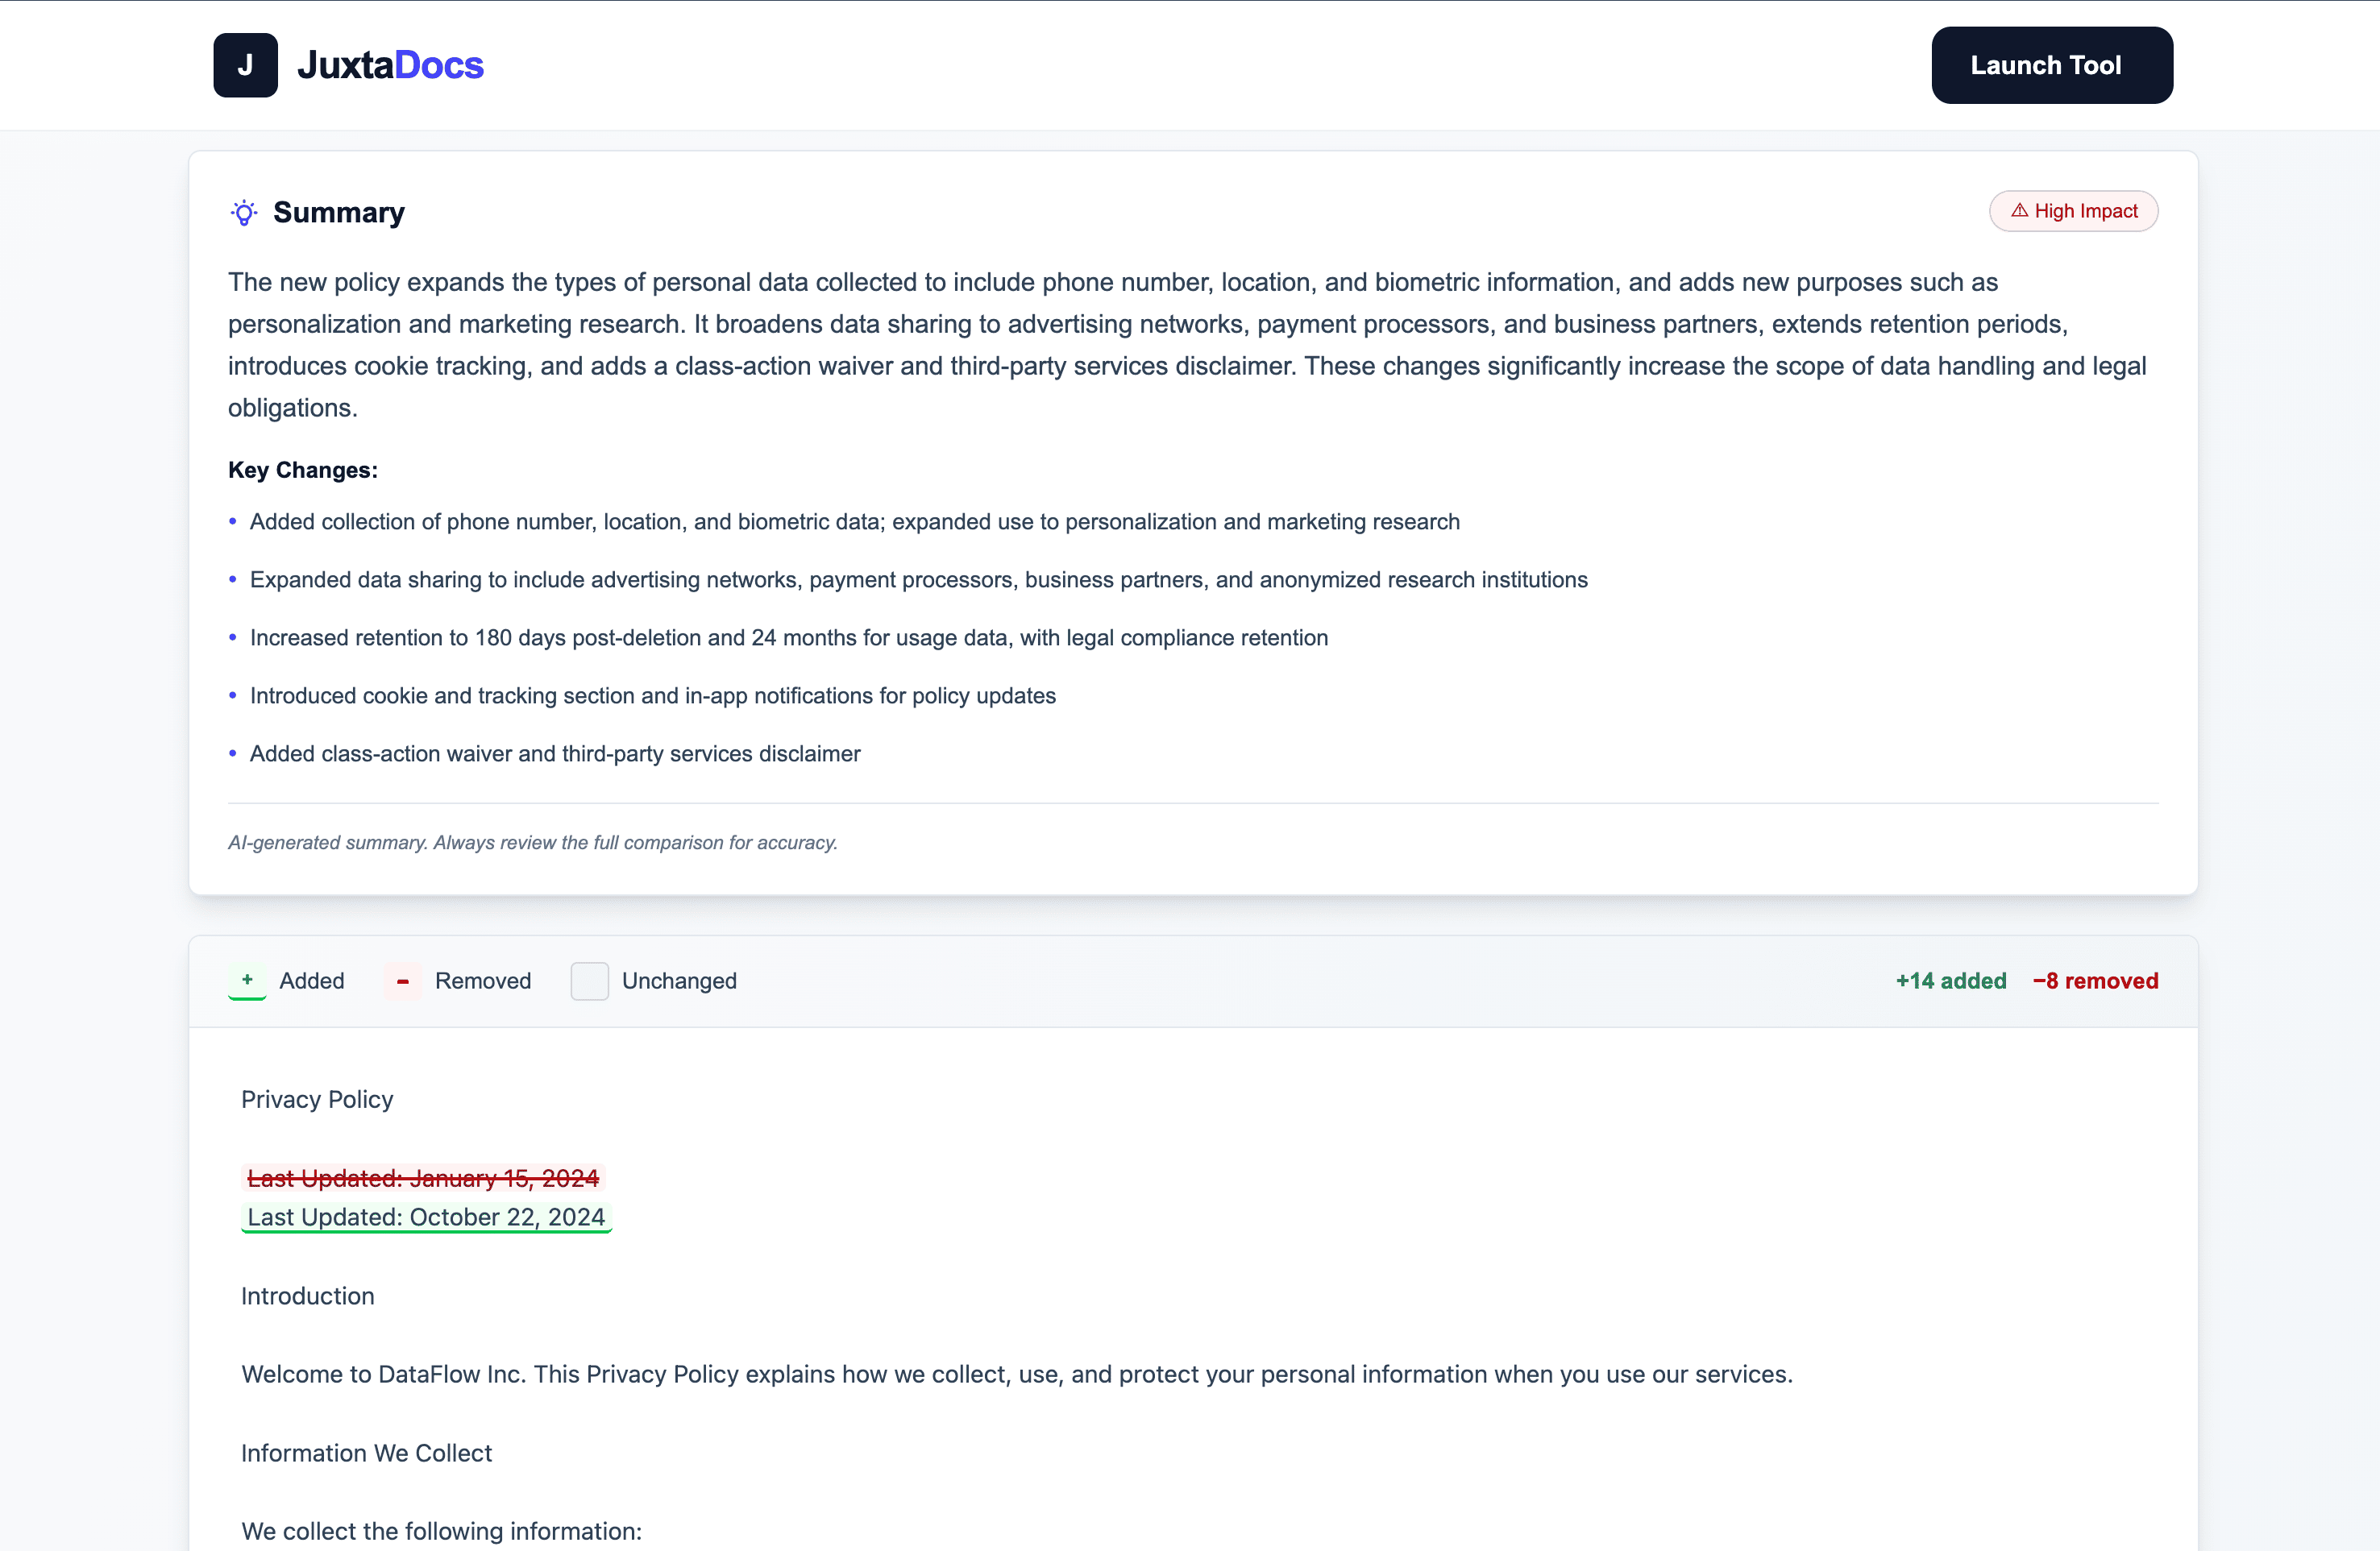Image resolution: width=2380 pixels, height=1551 pixels.
Task: Click the warning triangle in High Impact badge
Action: tap(2019, 211)
